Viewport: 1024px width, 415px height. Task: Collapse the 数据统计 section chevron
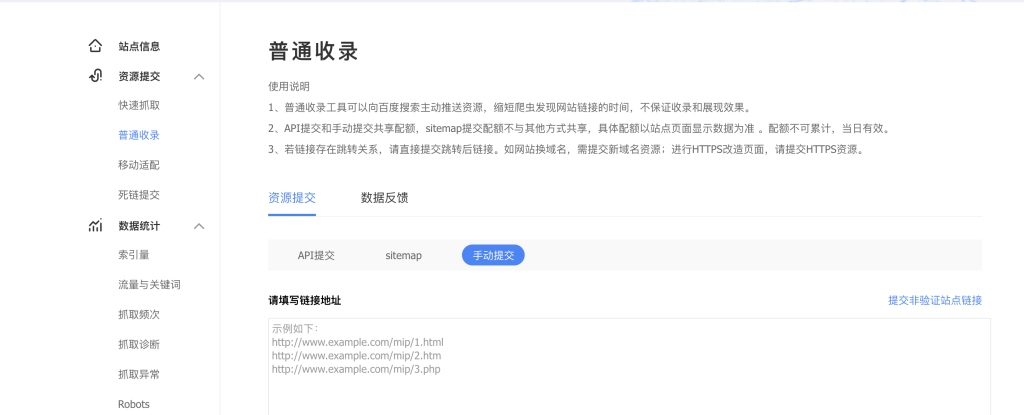200,226
